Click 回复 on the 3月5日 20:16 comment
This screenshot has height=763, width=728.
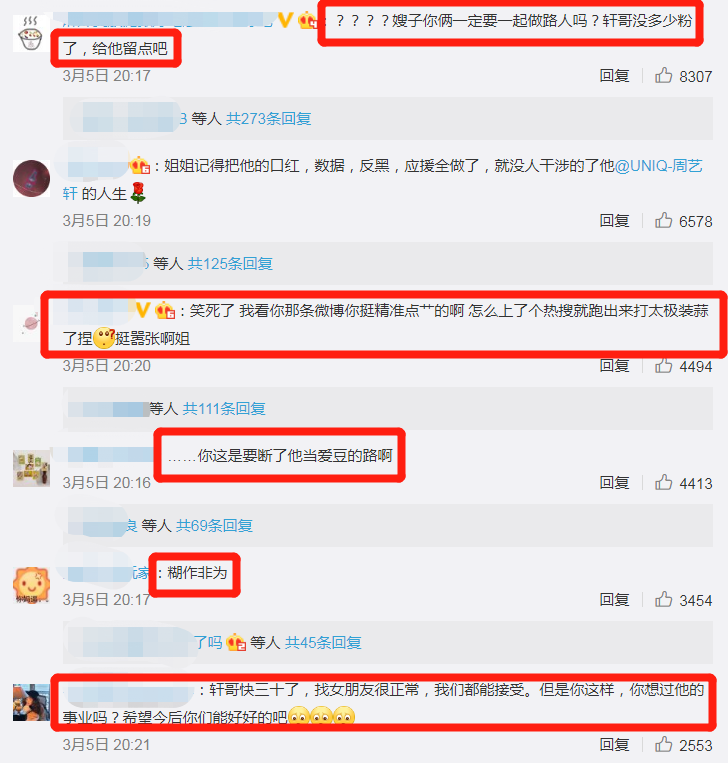(x=614, y=482)
